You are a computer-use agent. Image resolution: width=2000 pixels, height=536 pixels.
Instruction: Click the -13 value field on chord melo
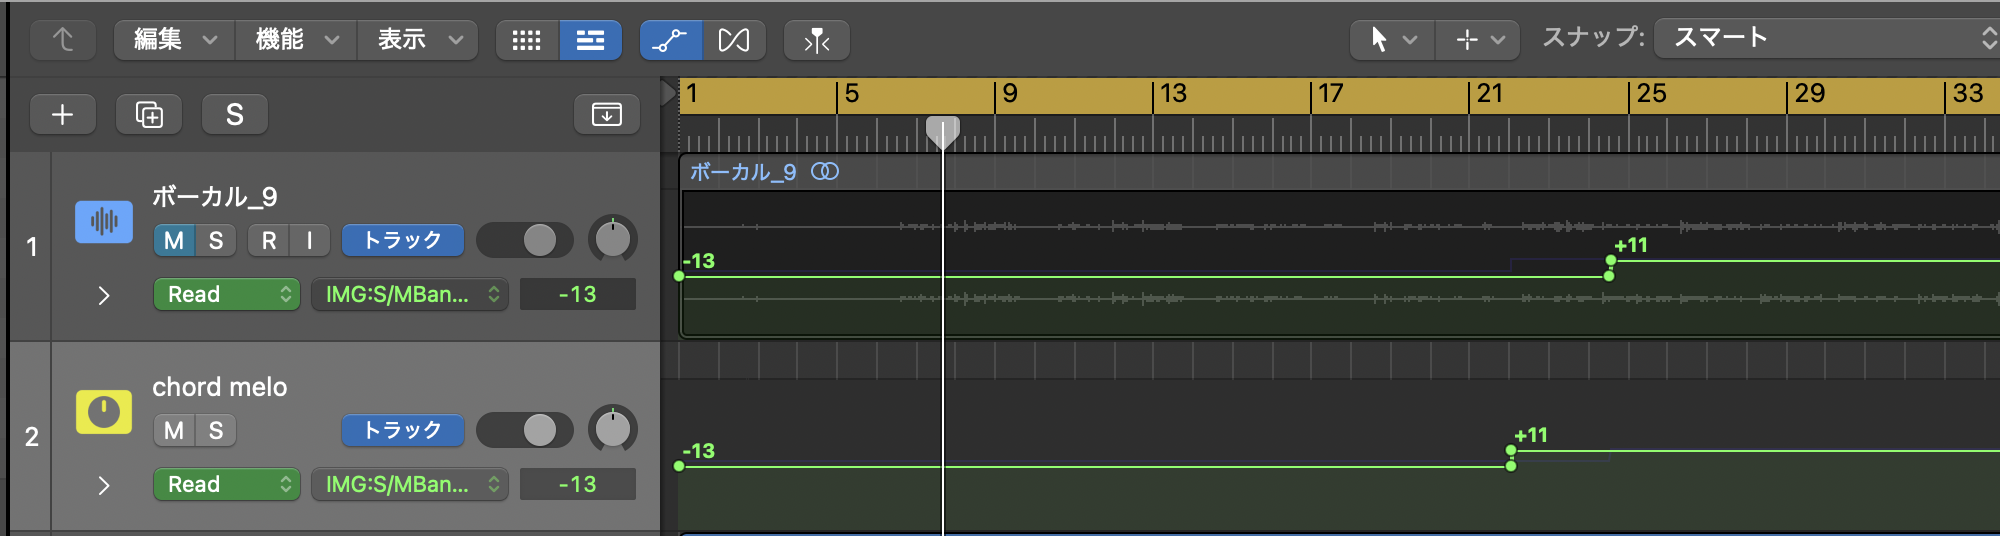578,484
